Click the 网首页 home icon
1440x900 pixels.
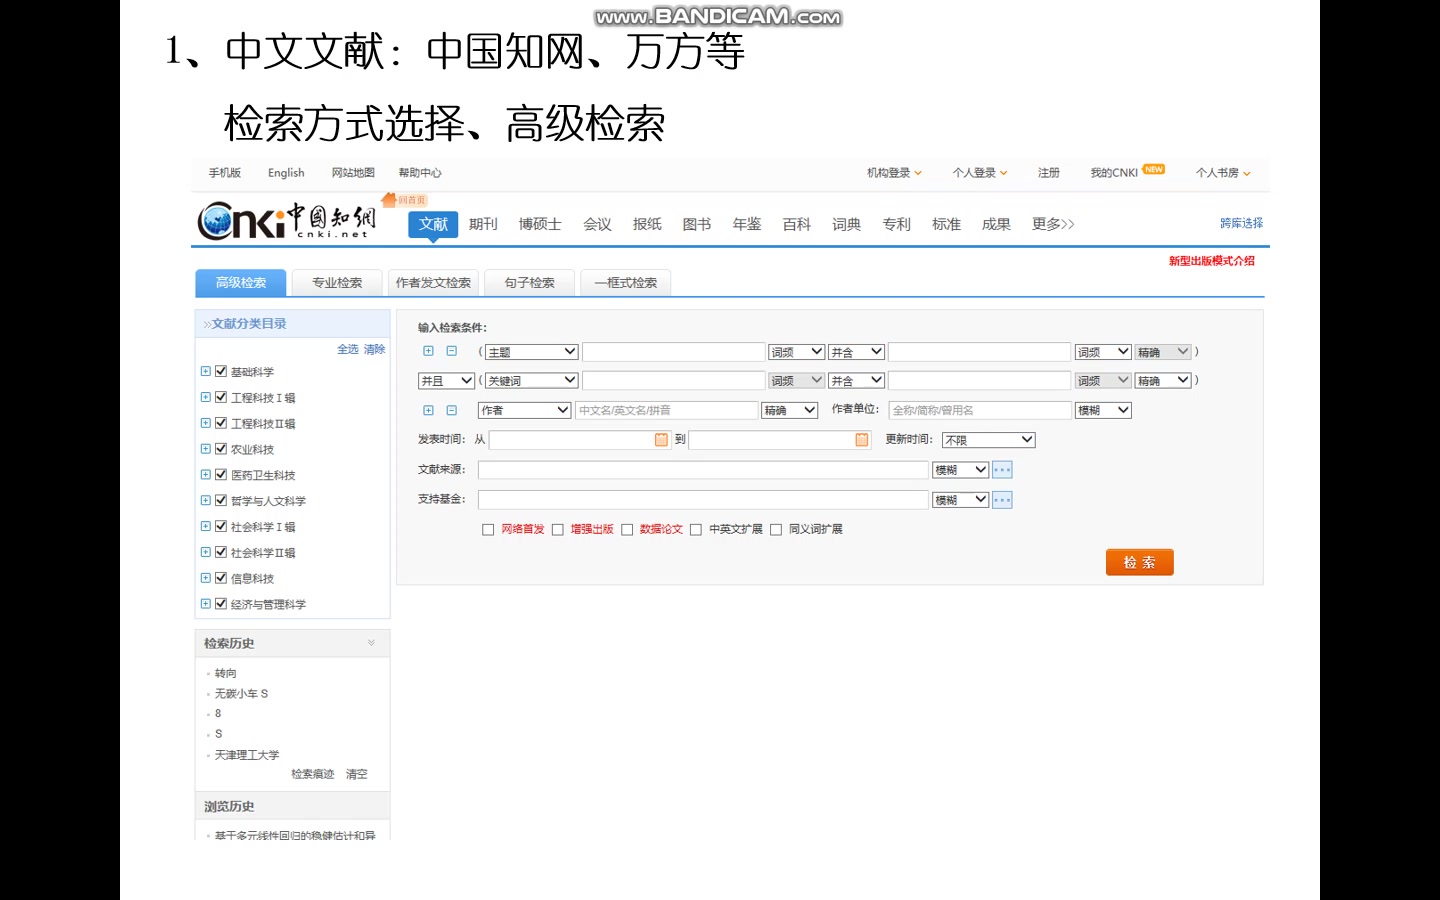click(404, 200)
